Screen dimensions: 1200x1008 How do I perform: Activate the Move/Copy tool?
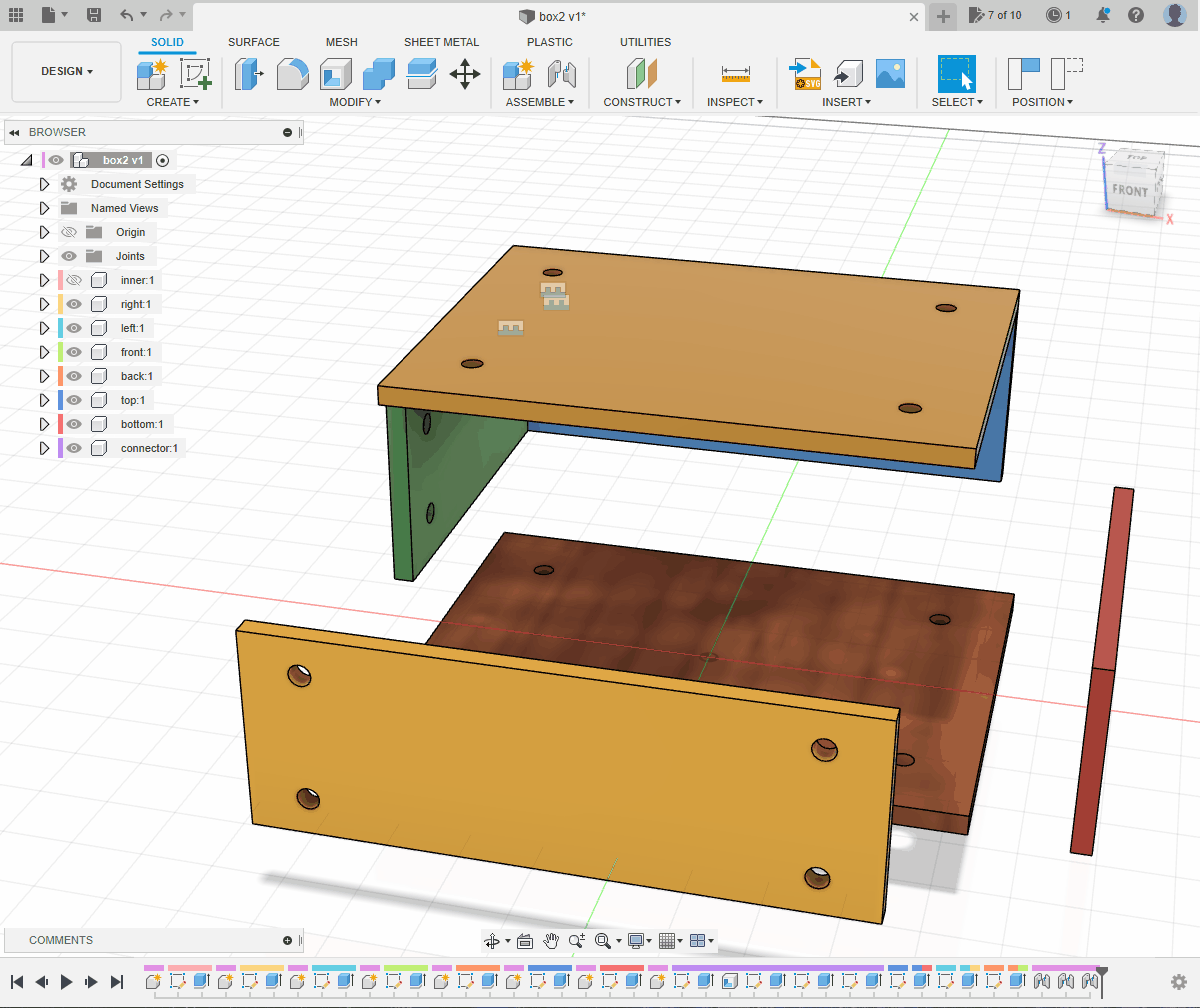(x=465, y=74)
